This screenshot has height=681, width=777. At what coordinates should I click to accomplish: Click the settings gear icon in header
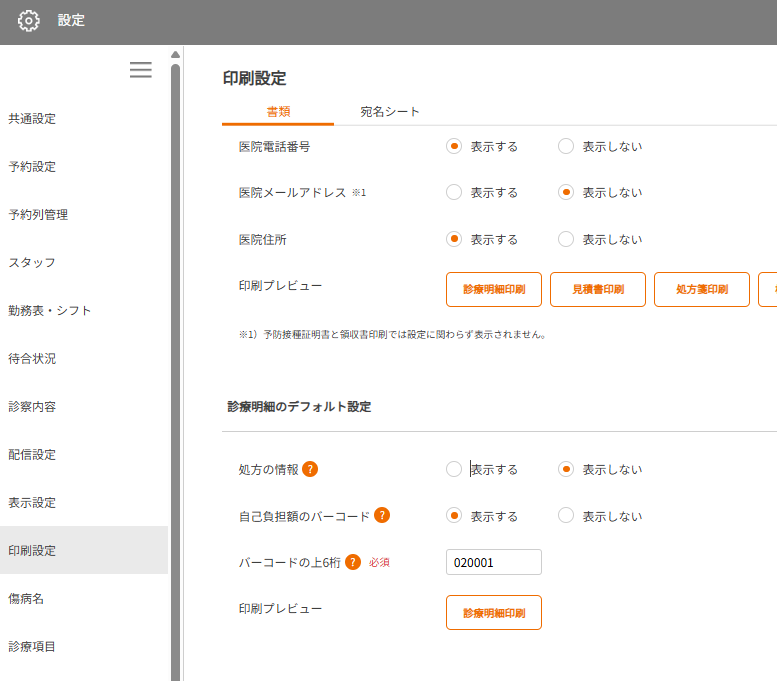tap(29, 21)
